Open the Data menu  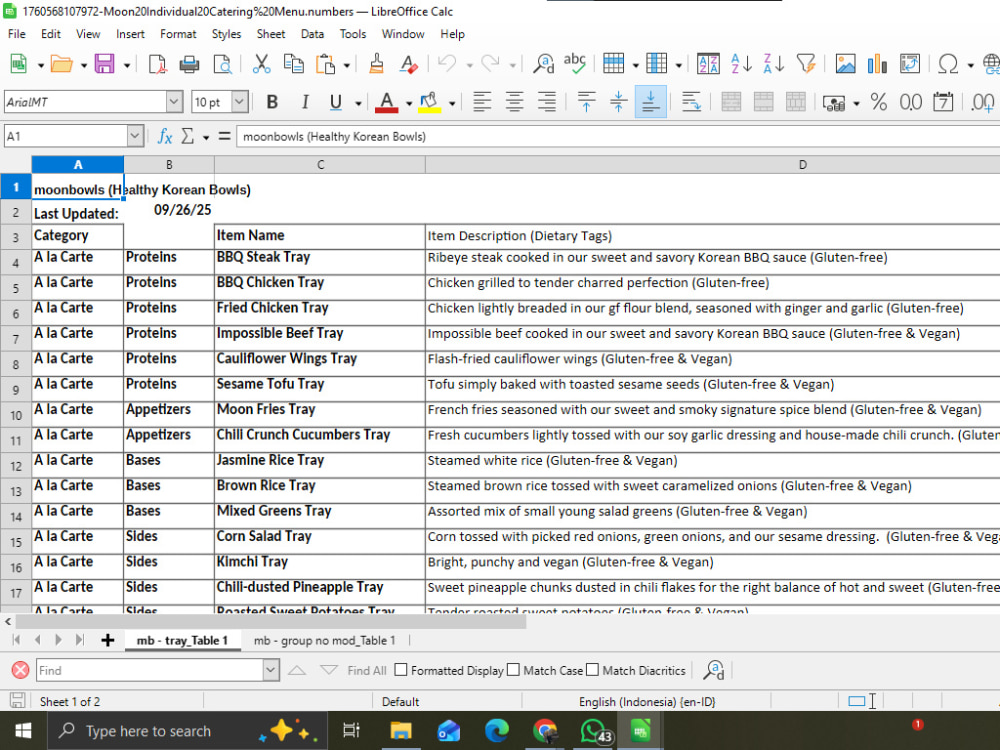[x=312, y=34]
